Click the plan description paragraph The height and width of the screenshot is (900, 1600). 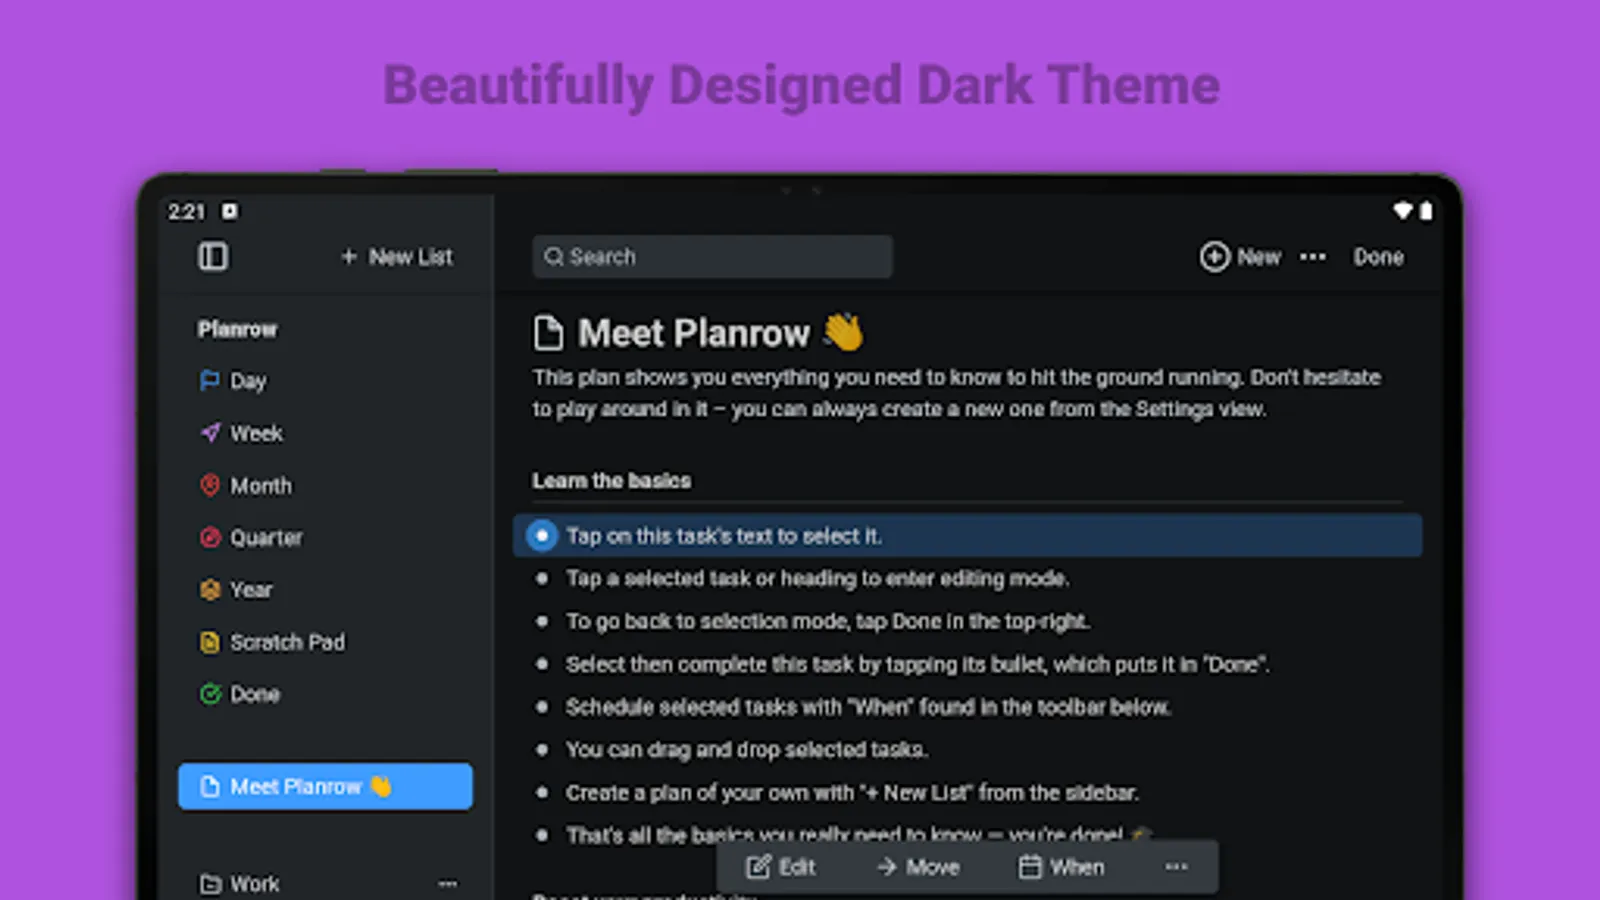click(957, 393)
